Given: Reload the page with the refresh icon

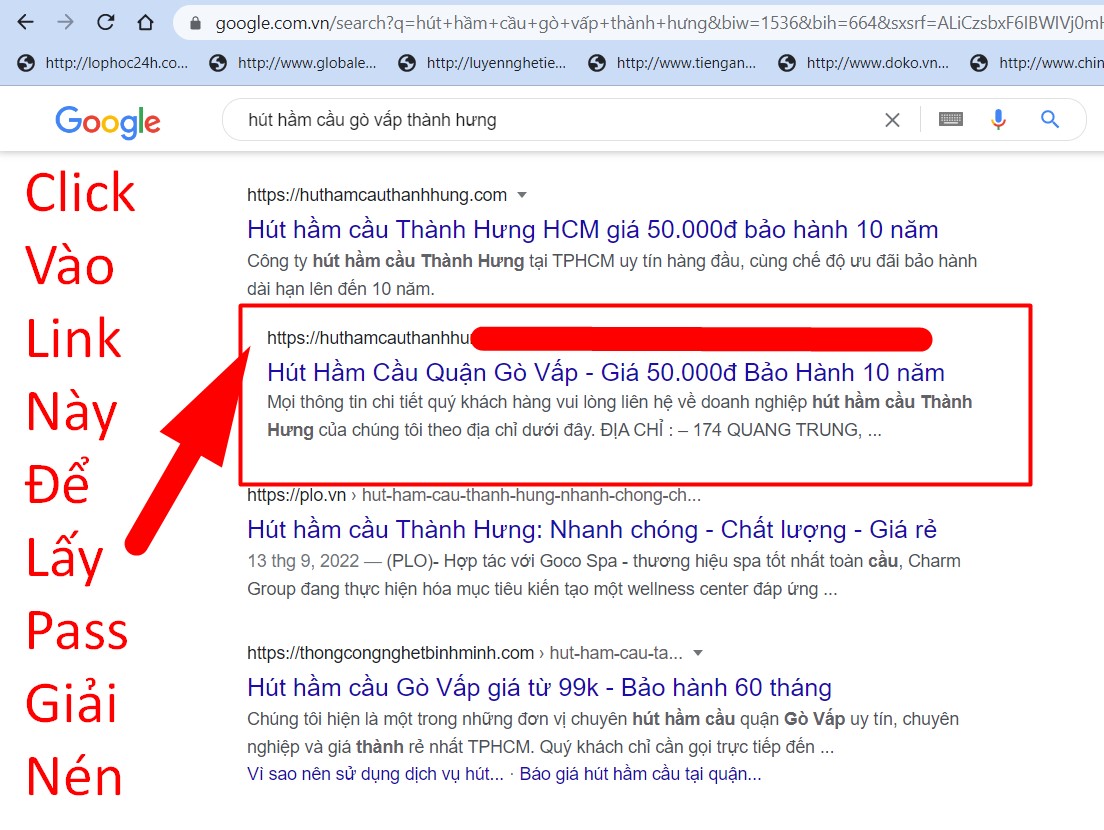Looking at the screenshot, I should pos(106,23).
